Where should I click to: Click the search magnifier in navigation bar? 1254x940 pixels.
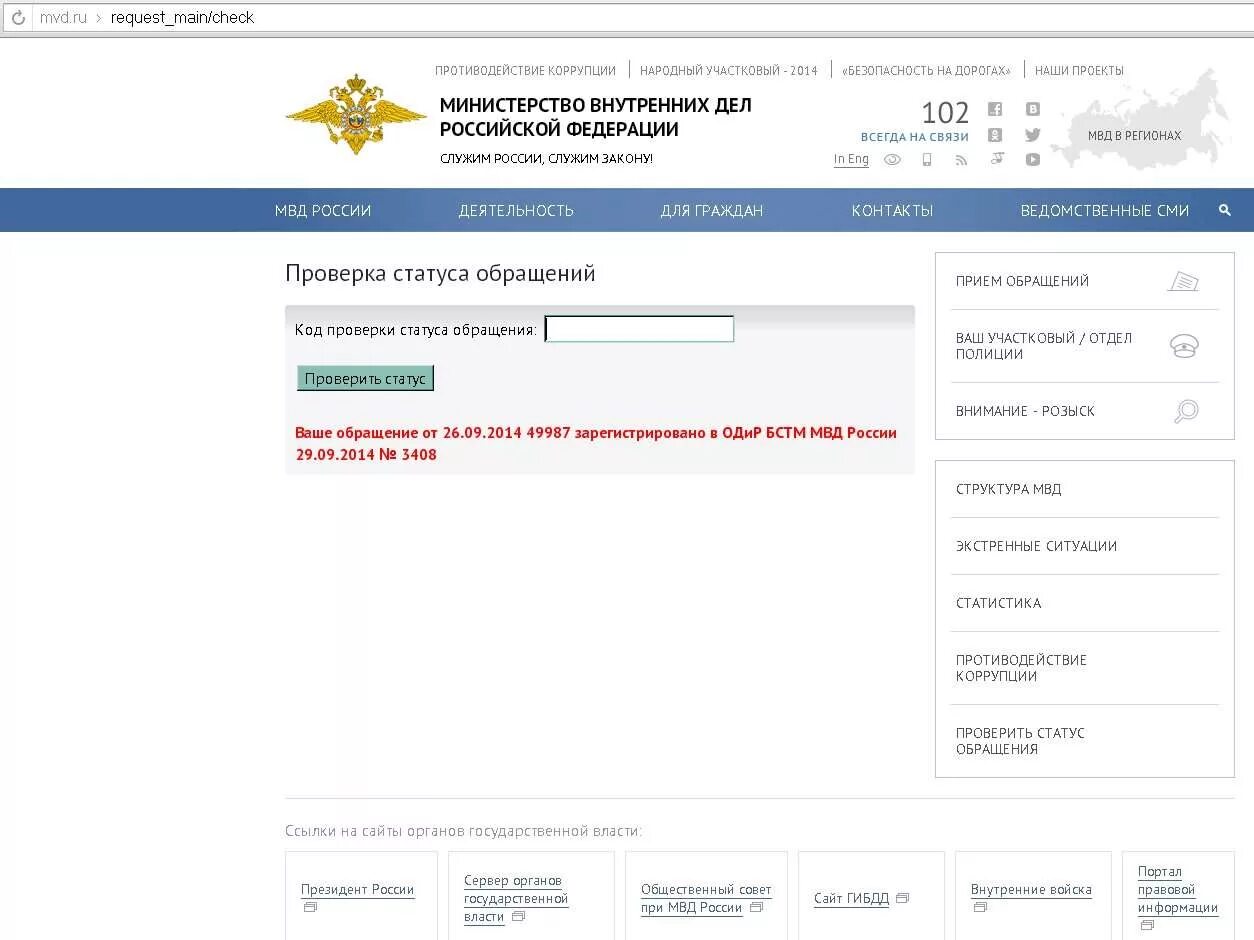(1225, 210)
